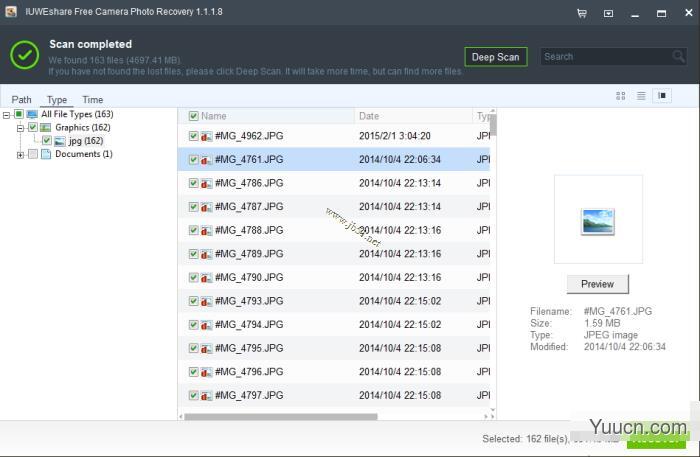Open the shopping cart purchase icon
Viewport: 700px width, 457px height.
pos(582,13)
